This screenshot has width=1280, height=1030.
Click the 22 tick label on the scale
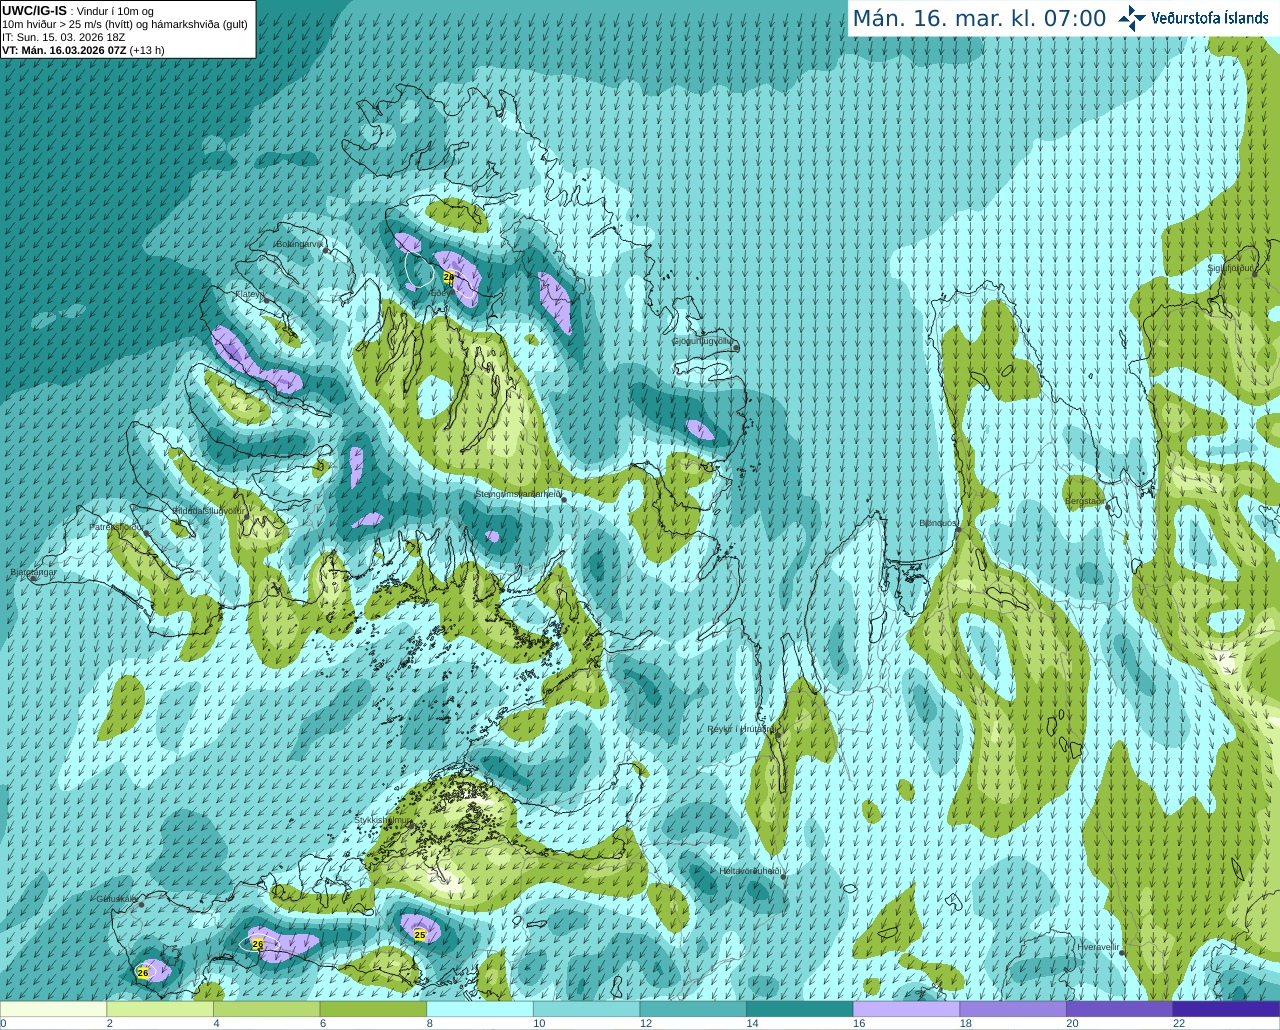pyautogui.click(x=1179, y=1024)
